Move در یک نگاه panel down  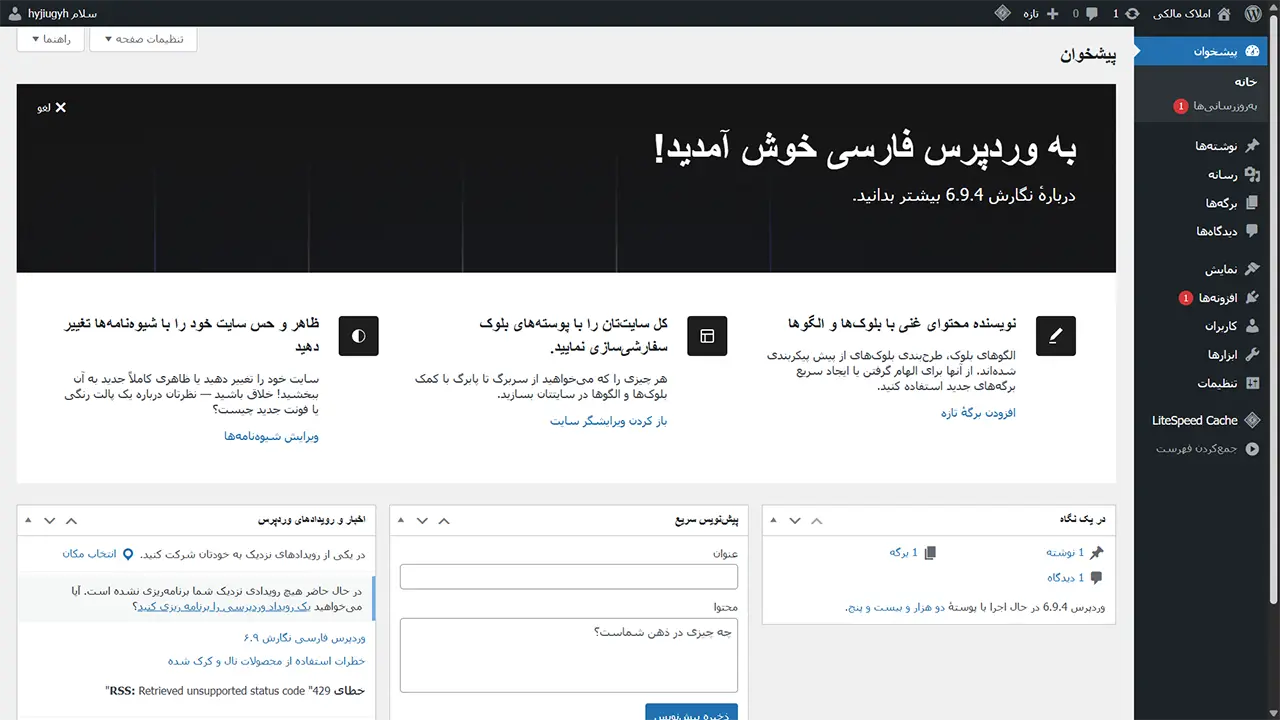pos(795,520)
